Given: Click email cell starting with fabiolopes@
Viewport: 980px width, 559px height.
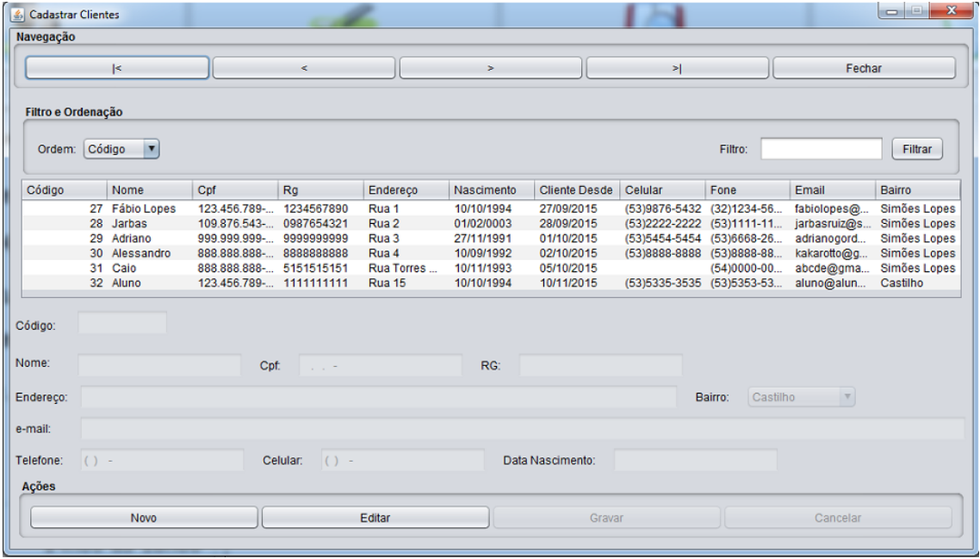Looking at the screenshot, I should pyautogui.click(x=833, y=209).
